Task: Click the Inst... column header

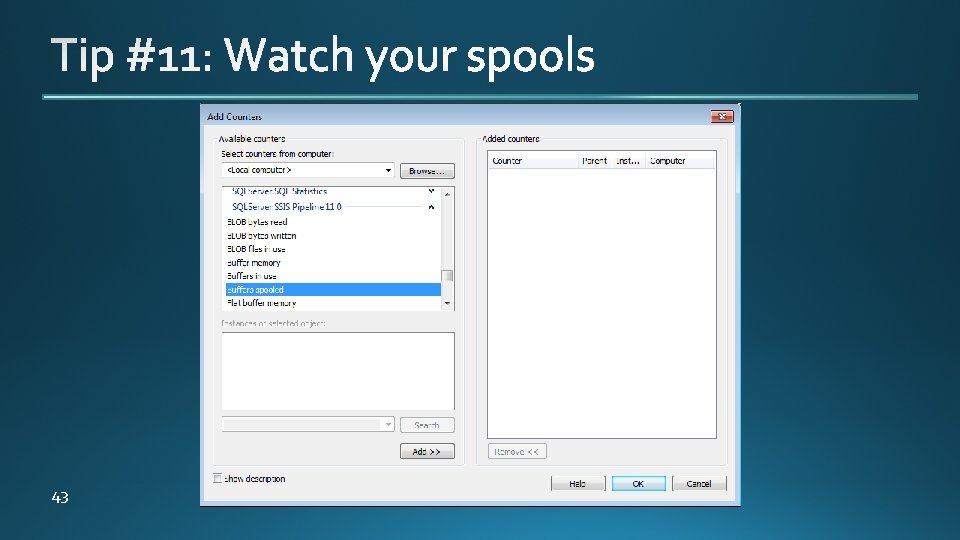Action: (629, 161)
